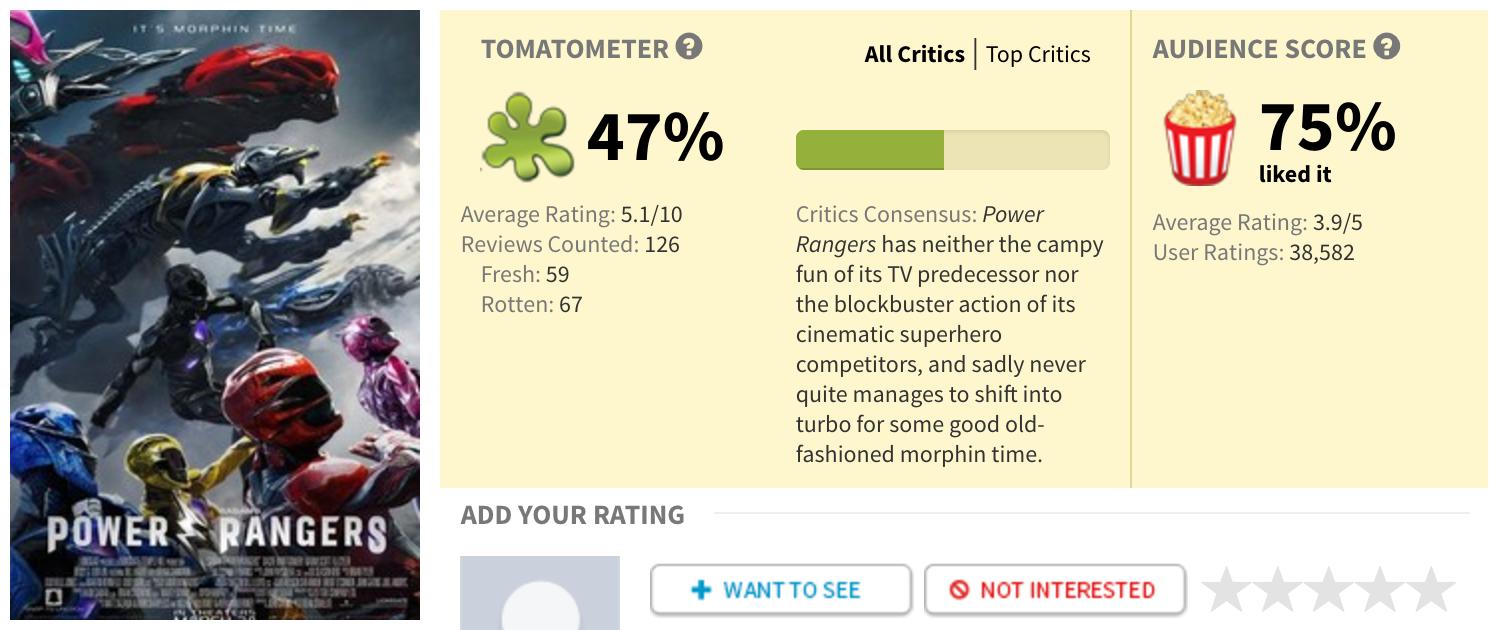
Task: Choose the fourth rating star
Action: click(1381, 590)
